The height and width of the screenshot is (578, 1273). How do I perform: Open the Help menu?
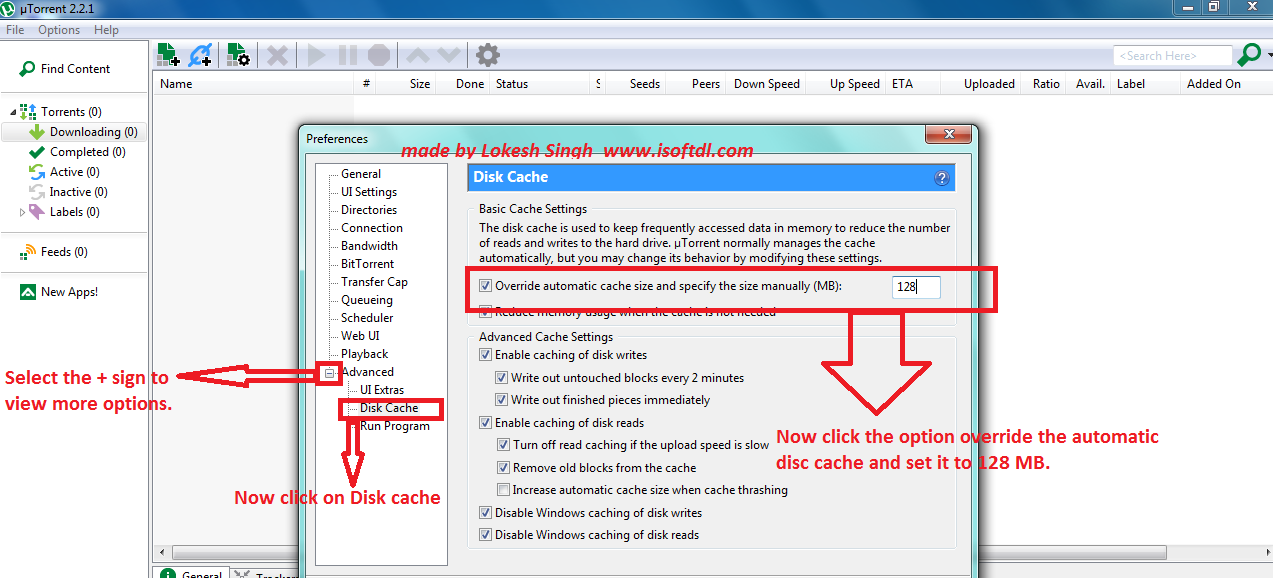106,30
